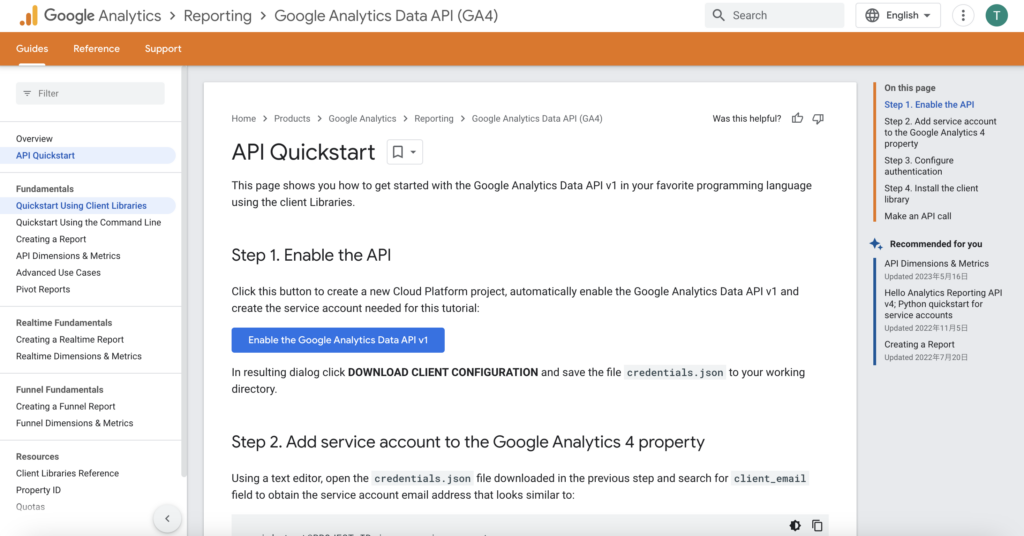This screenshot has height=536, width=1024.
Task: Select Pivot Reports in sidebar
Action: point(42,289)
